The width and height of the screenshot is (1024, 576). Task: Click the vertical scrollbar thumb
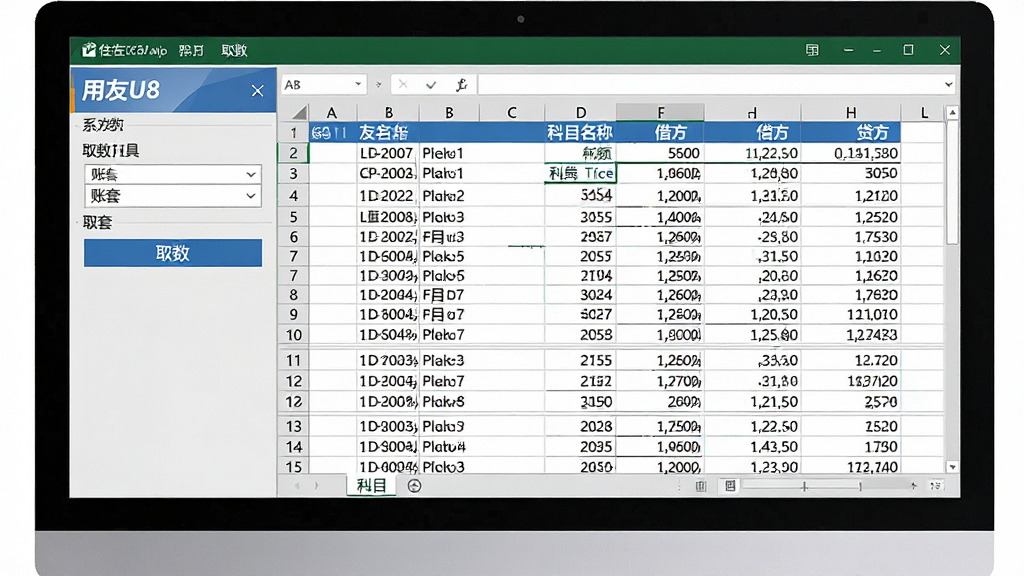click(953, 182)
